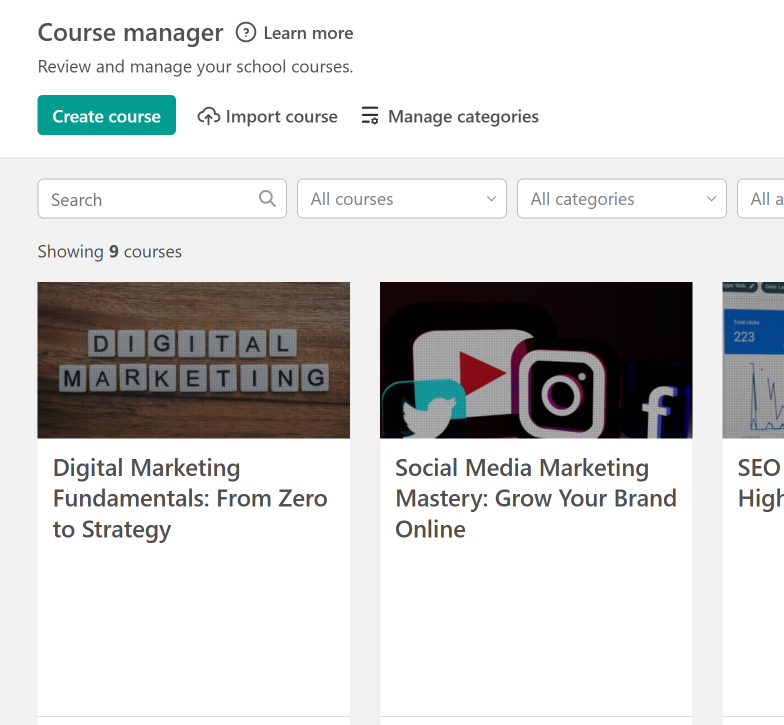Screen dimensions: 784x725
Task: Click the question mark help icon
Action: pyautogui.click(x=246, y=33)
